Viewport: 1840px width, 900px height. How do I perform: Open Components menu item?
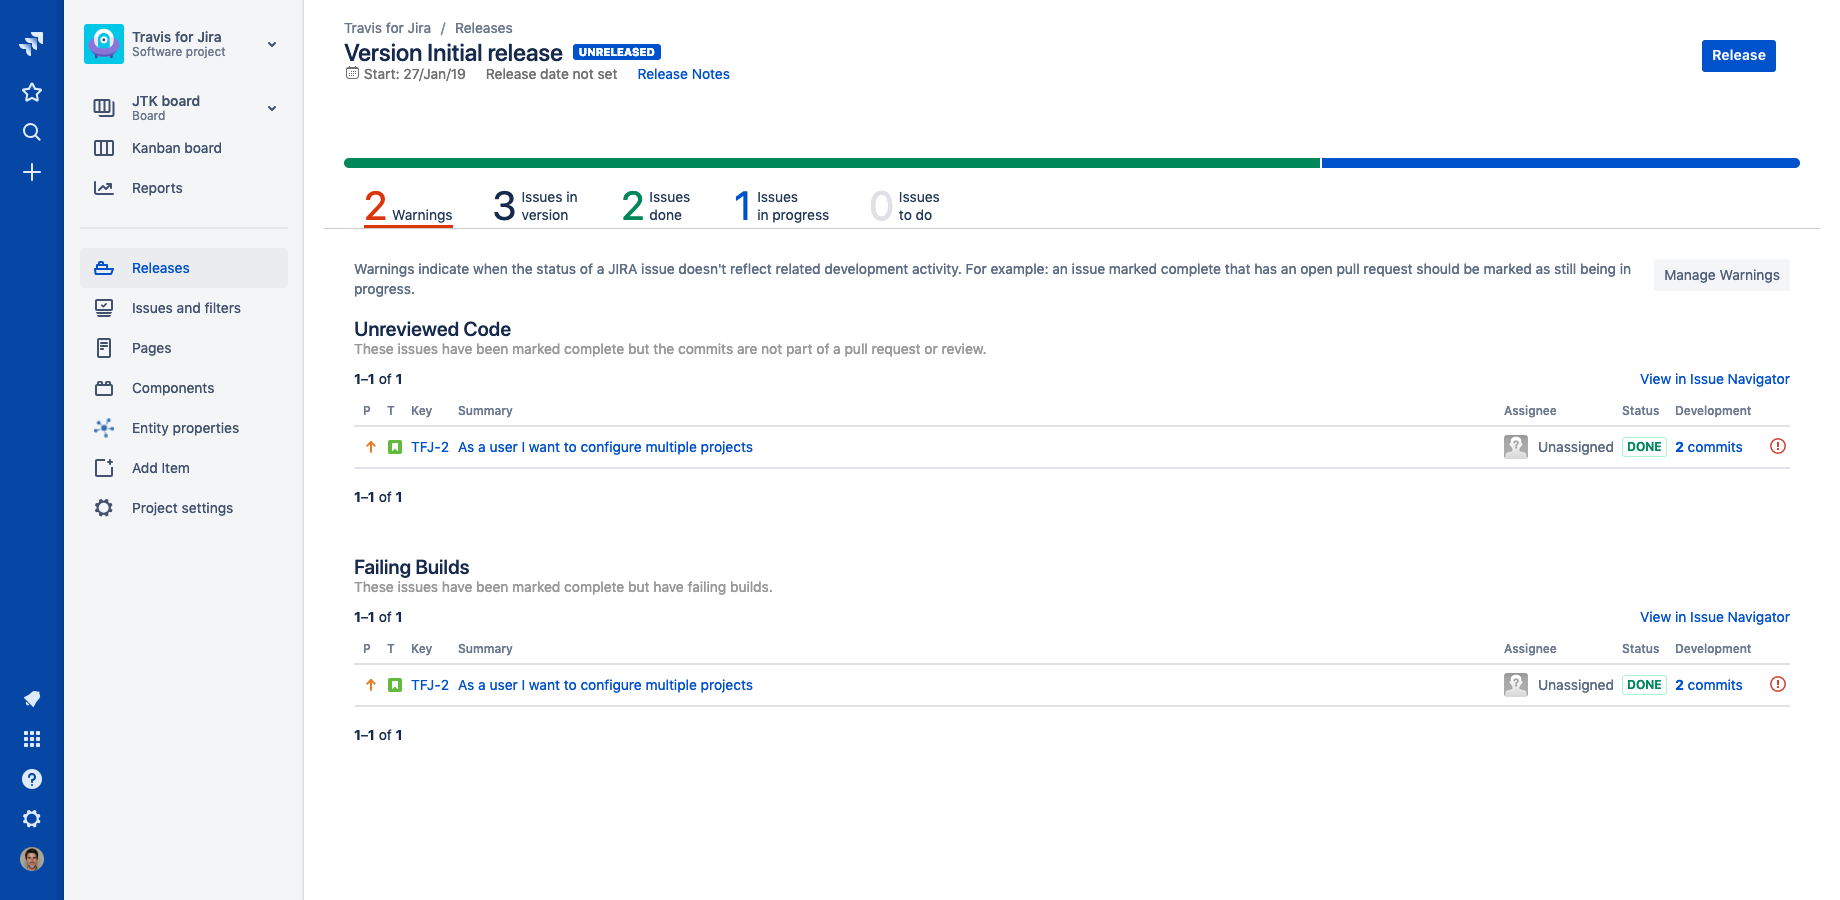[184, 388]
